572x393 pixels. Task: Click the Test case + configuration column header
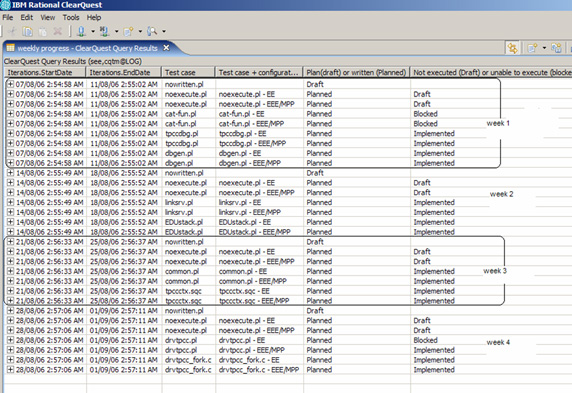point(259,72)
